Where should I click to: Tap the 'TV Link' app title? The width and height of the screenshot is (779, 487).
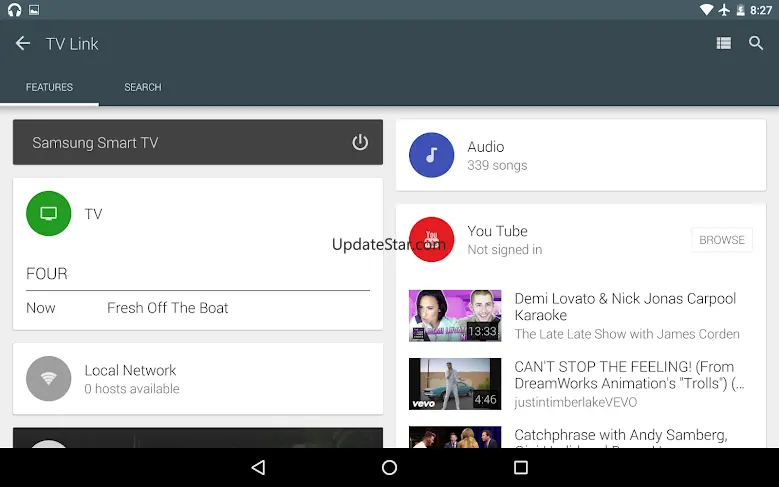(x=72, y=44)
